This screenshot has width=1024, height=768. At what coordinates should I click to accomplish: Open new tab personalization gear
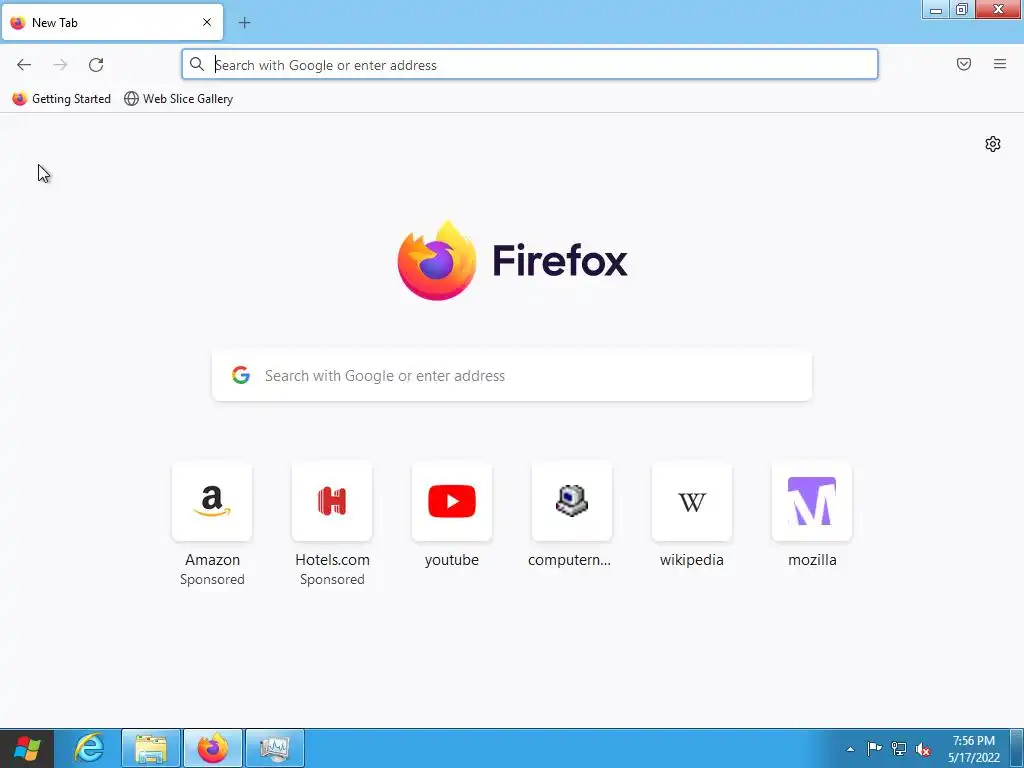click(x=993, y=144)
